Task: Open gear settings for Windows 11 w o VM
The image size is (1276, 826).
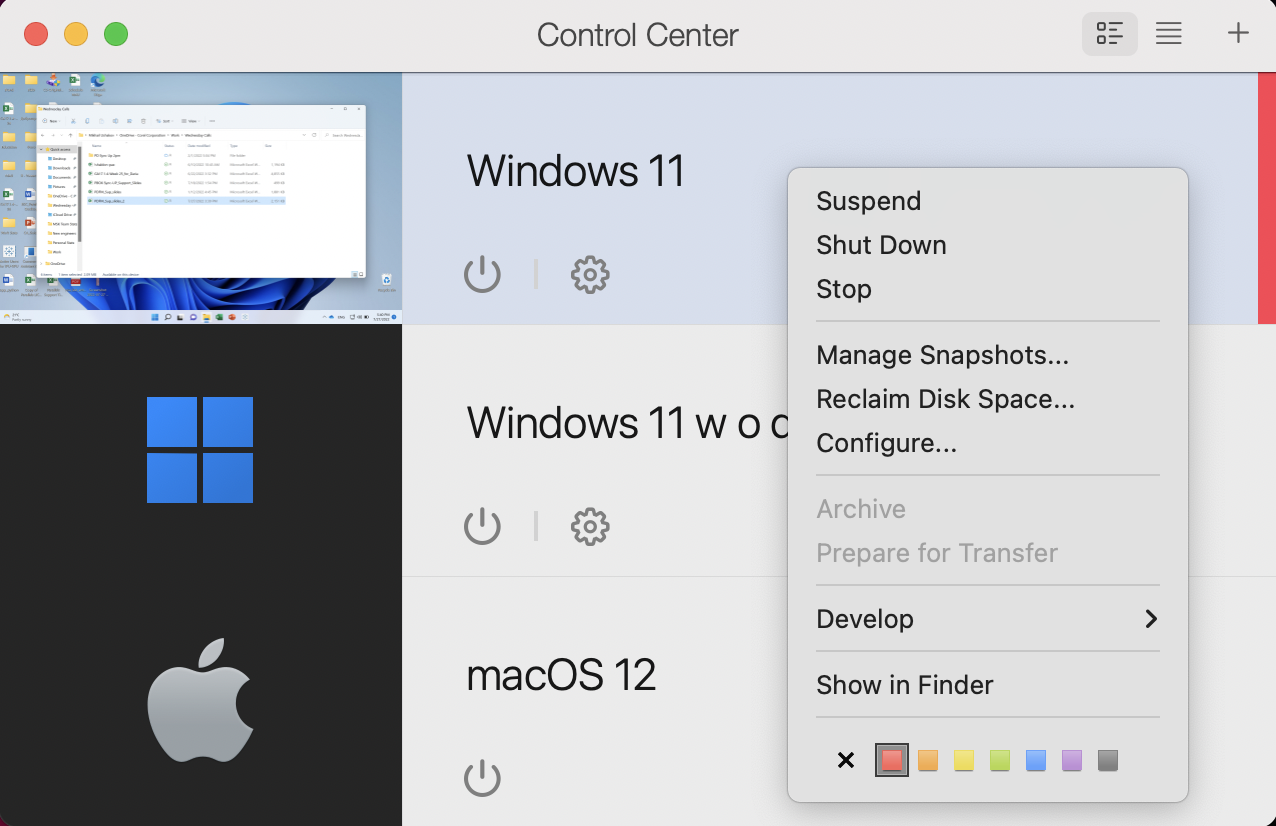Action: point(590,526)
